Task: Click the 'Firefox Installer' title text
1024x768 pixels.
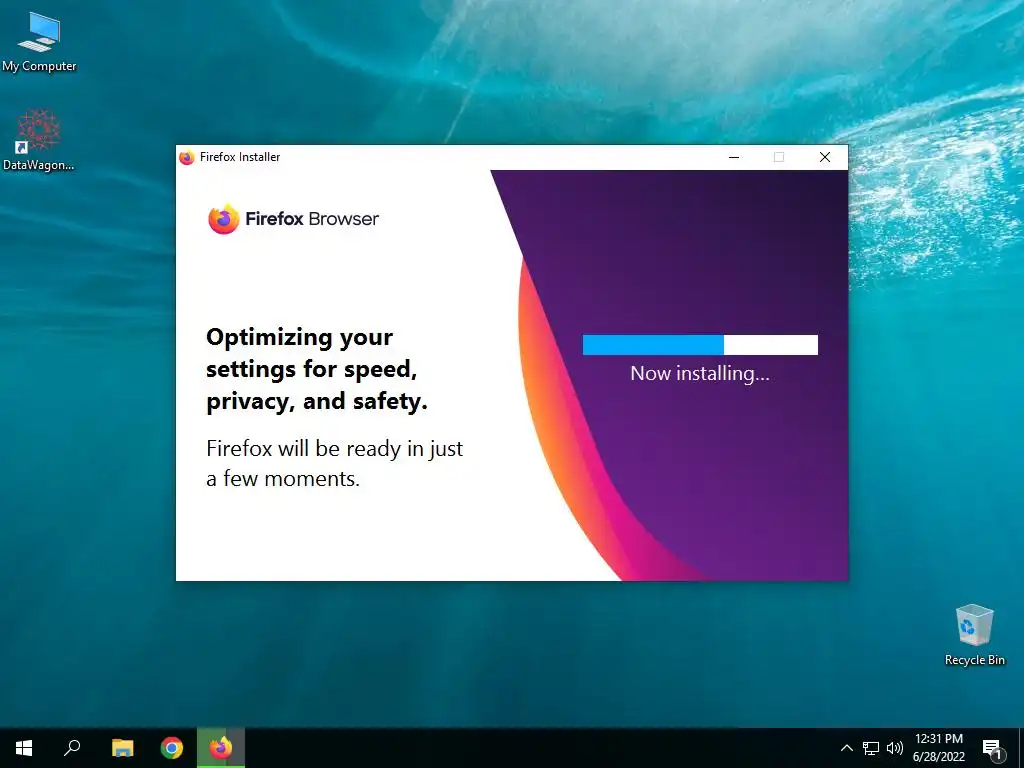Action: (x=240, y=157)
